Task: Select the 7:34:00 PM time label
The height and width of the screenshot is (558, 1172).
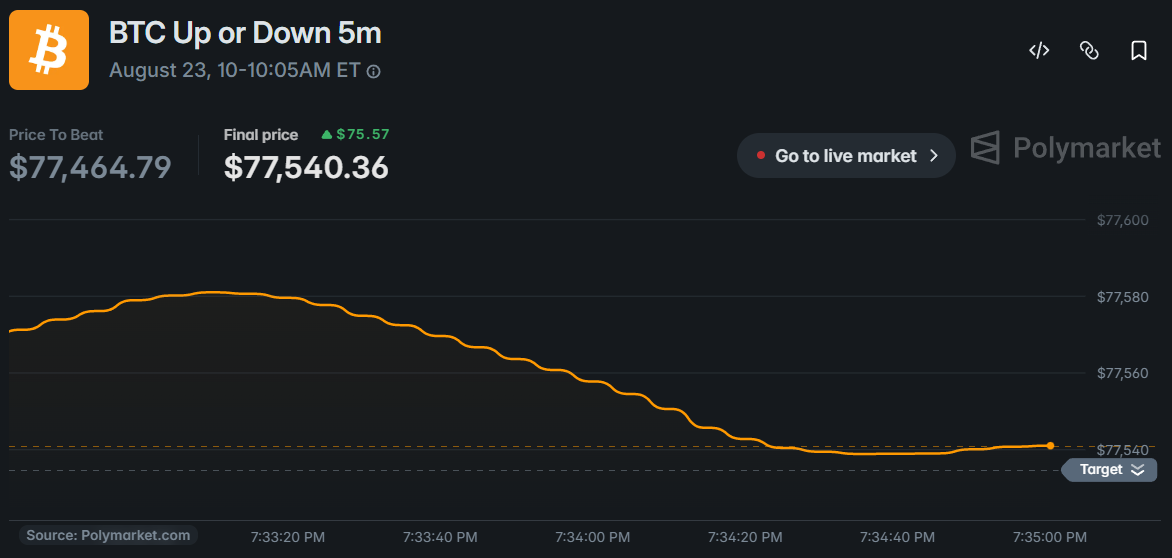Action: [x=593, y=537]
